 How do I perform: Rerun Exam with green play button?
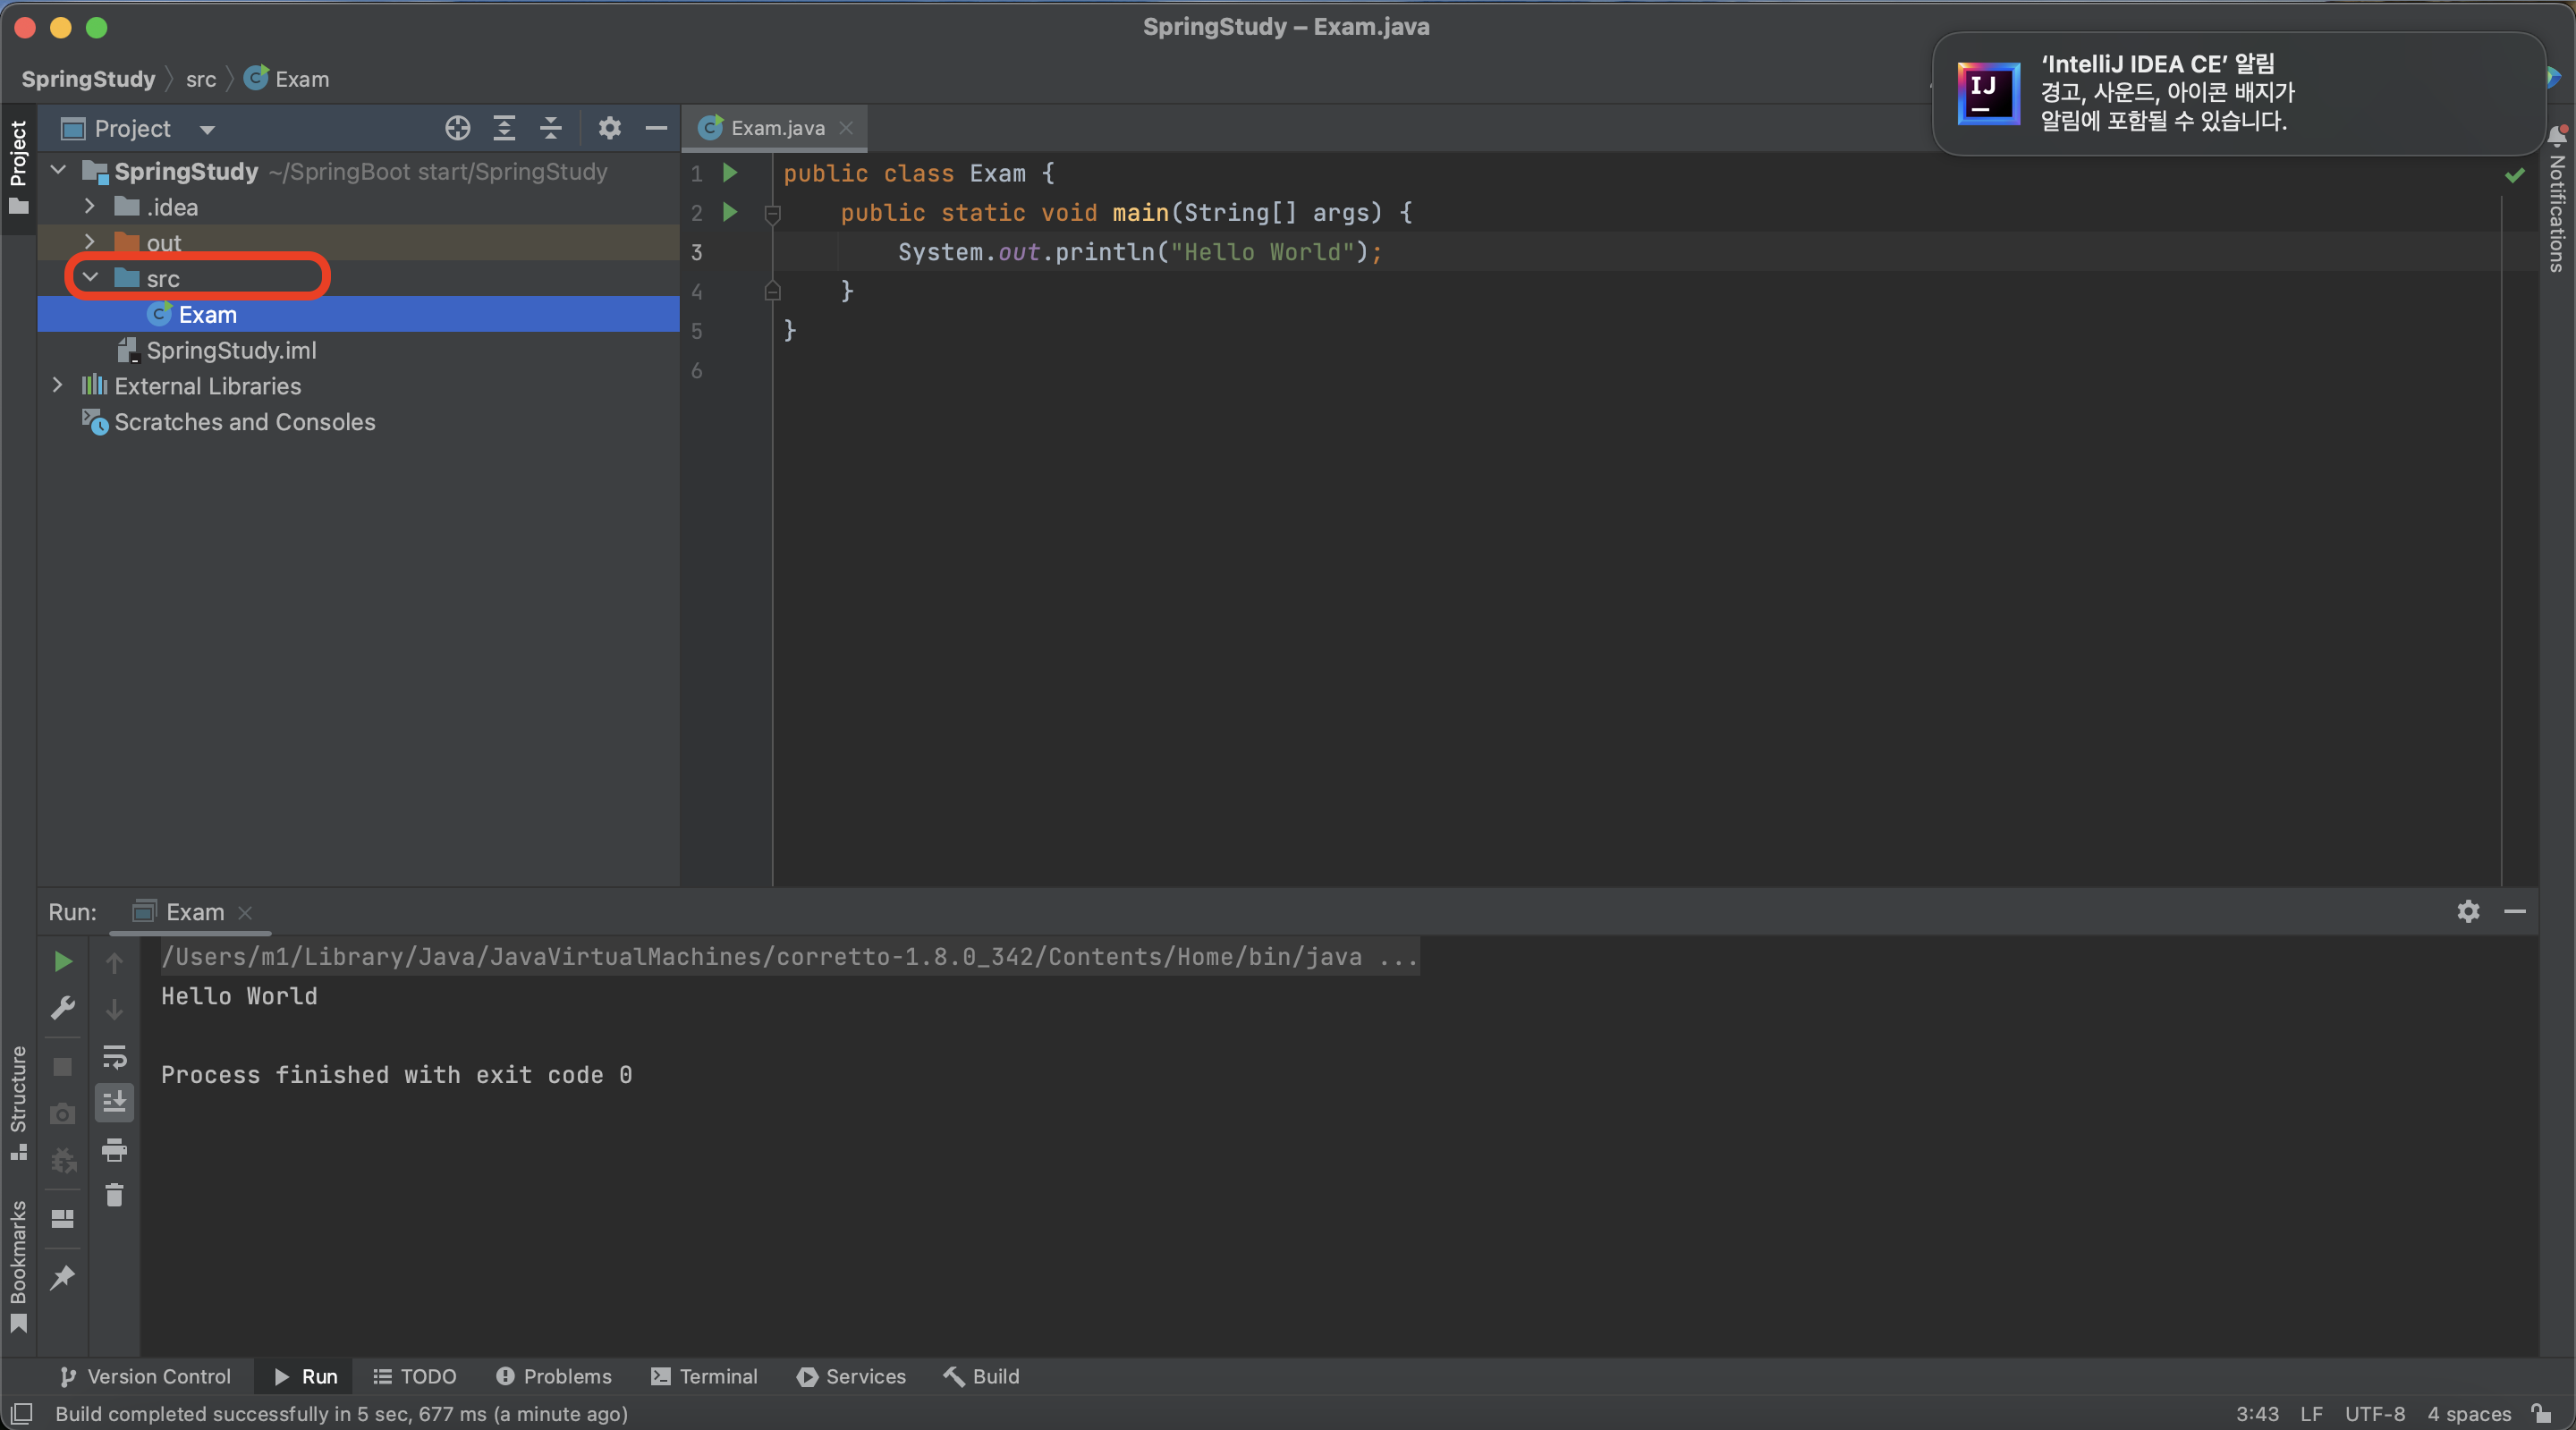click(63, 961)
